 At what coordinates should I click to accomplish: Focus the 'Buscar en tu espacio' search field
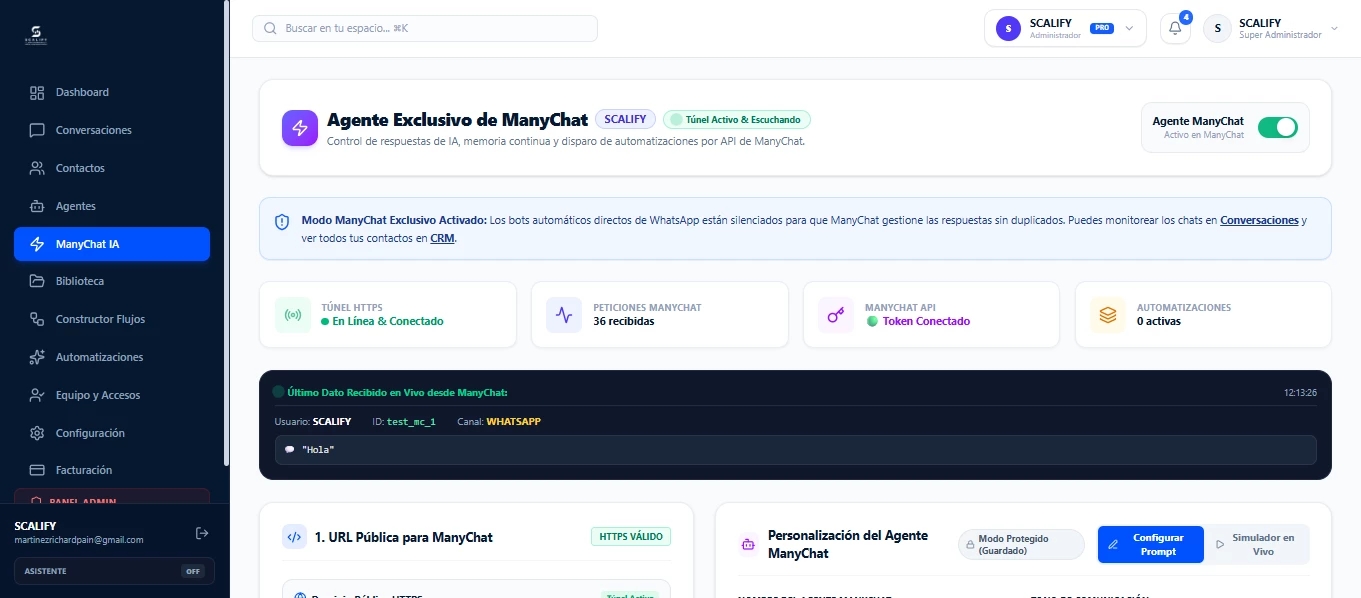point(425,28)
